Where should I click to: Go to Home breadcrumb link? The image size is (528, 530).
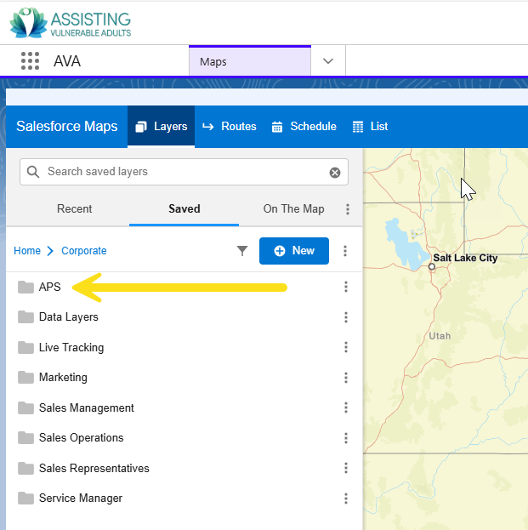click(27, 251)
